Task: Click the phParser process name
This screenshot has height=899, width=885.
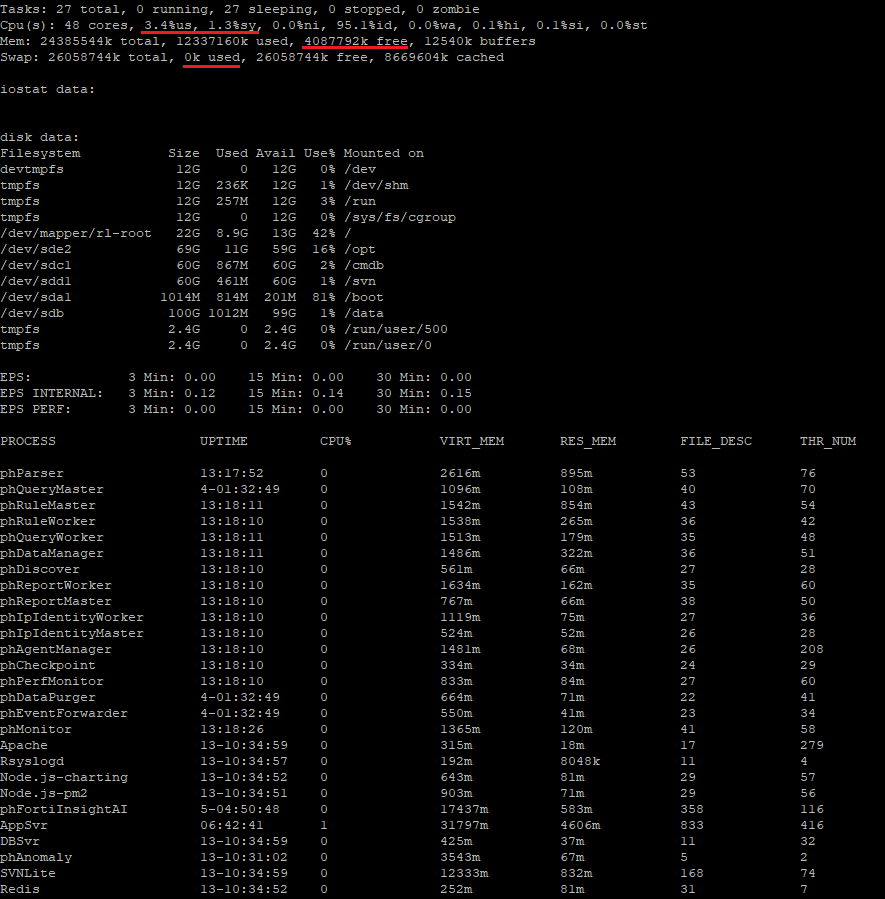Action: [x=32, y=474]
